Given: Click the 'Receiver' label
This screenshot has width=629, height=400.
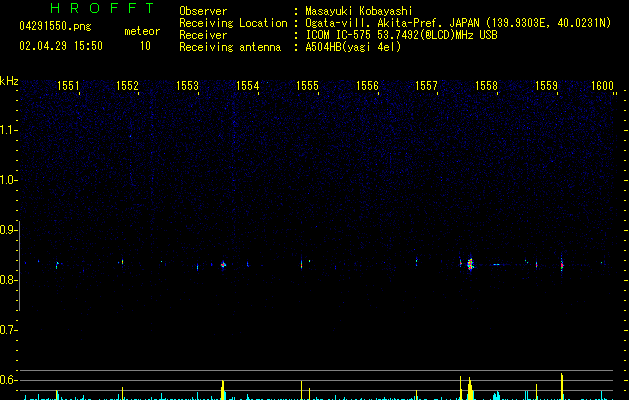Looking at the screenshot, I should pyautogui.click(x=203, y=35).
